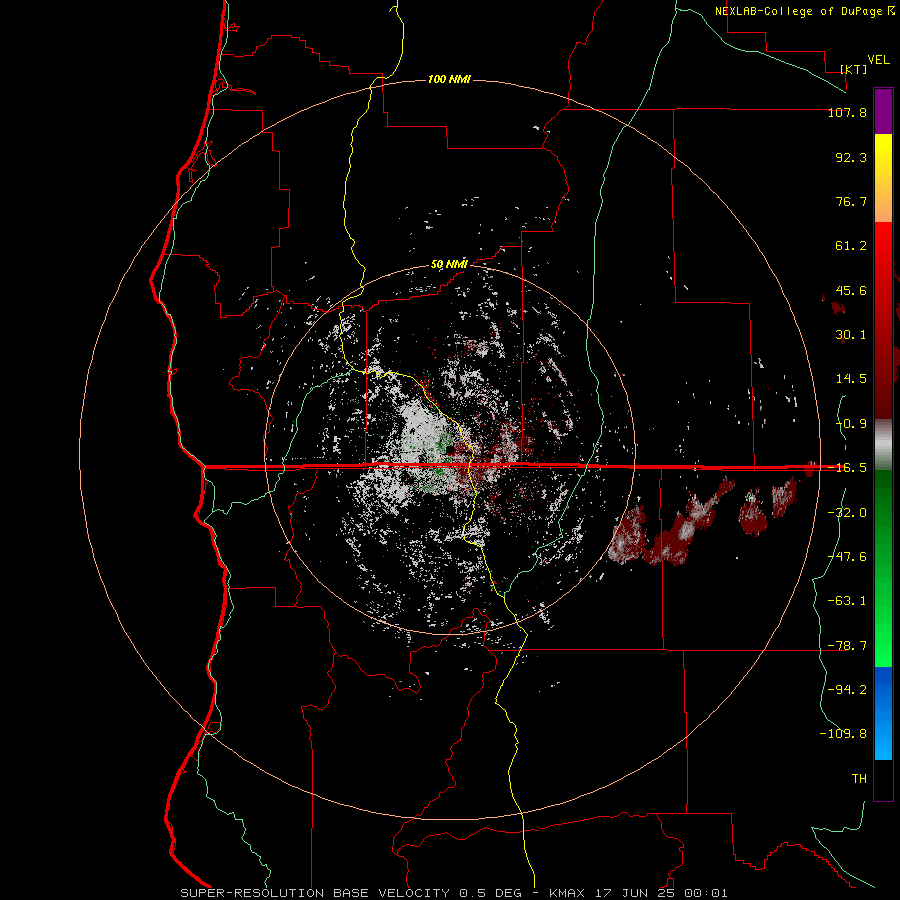Screen dimensions: 900x900
Task: Pick the blue band on color scale
Action: [883, 713]
